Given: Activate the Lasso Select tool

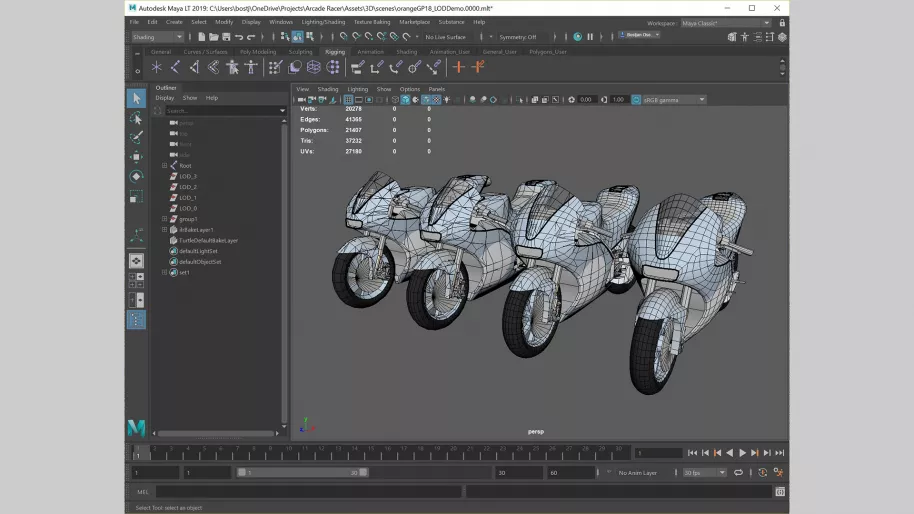Looking at the screenshot, I should point(136,118).
